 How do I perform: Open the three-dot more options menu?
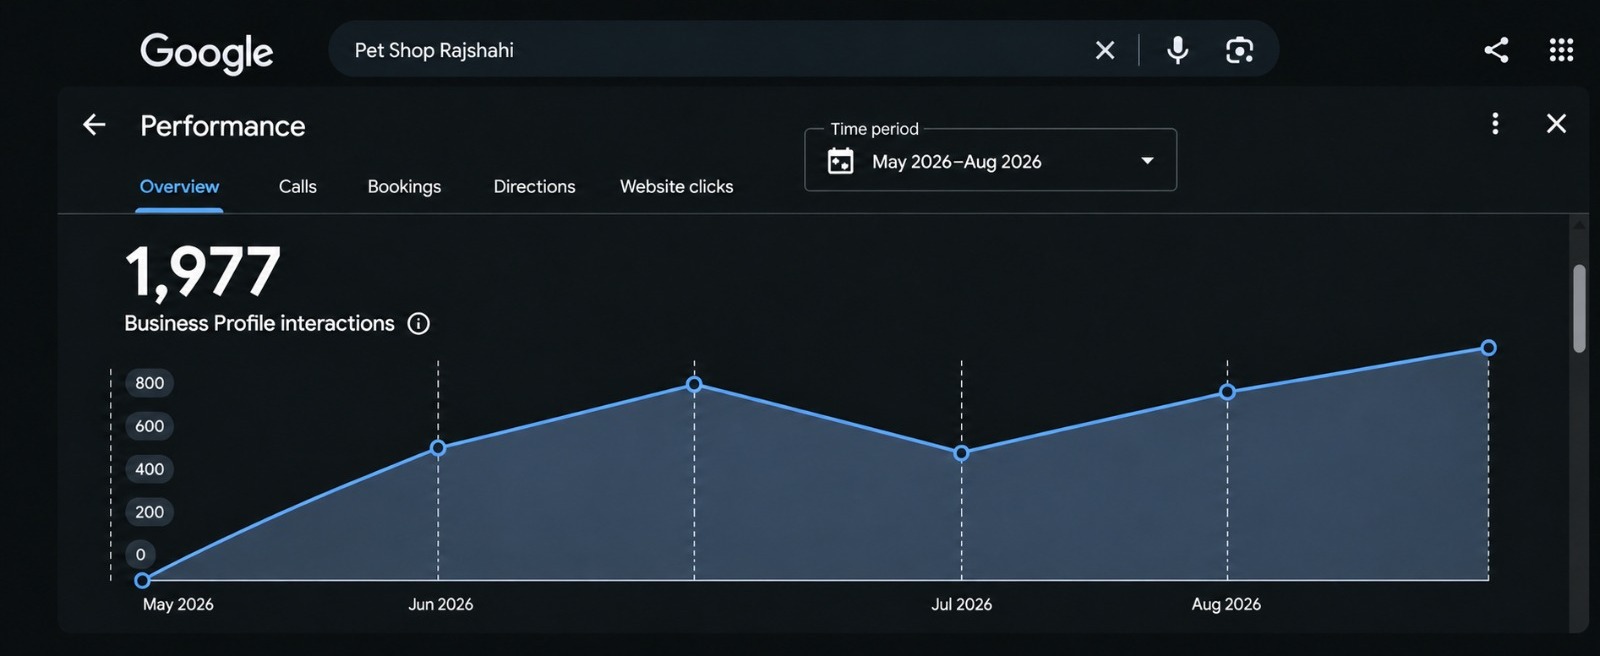(x=1495, y=123)
